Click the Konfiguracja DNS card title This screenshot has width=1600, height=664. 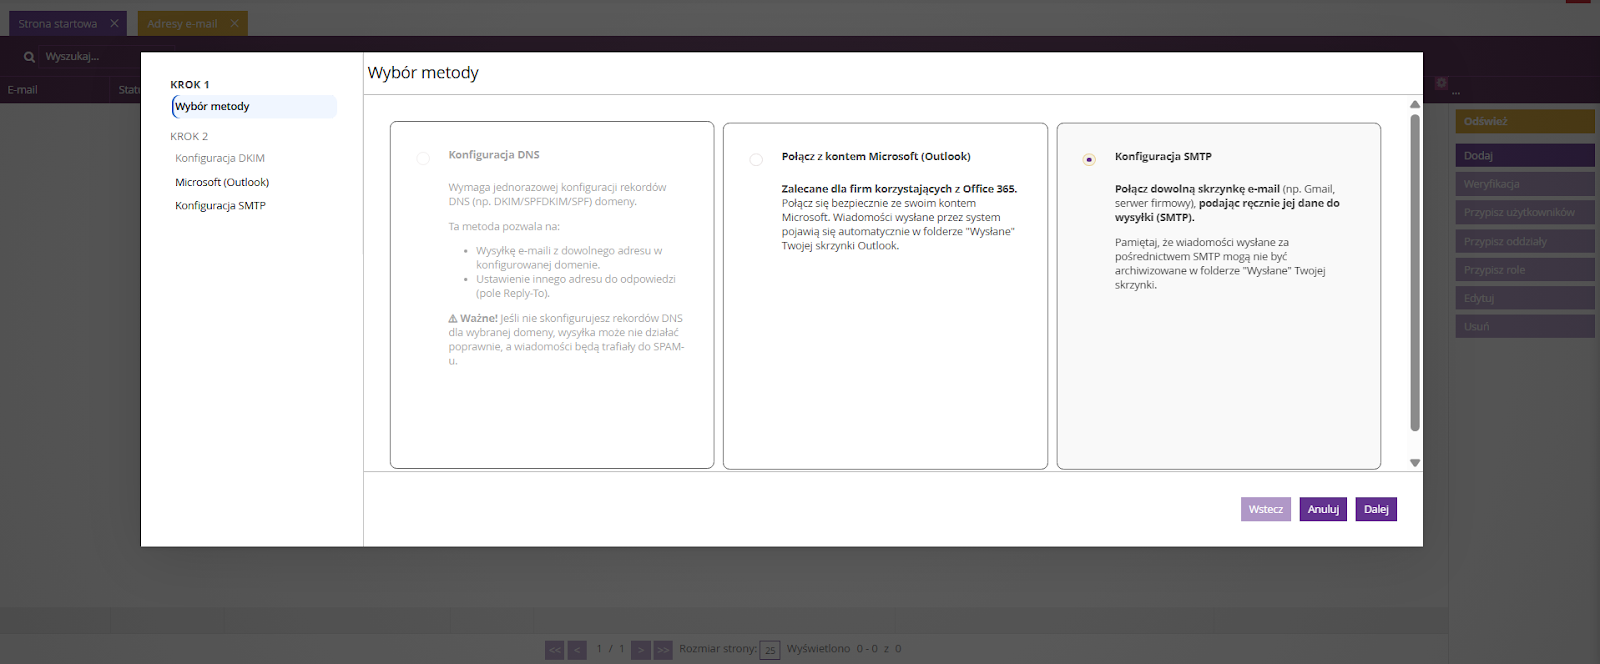coord(494,155)
